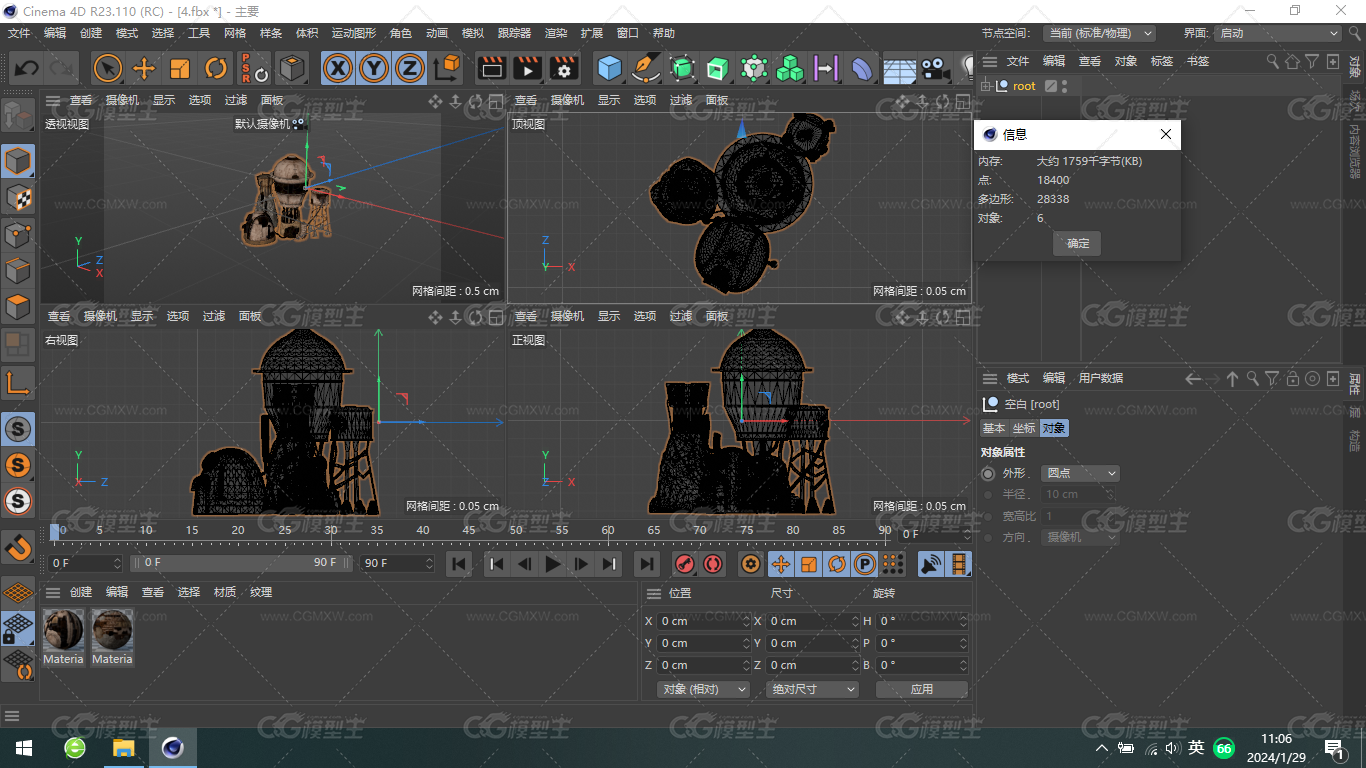The height and width of the screenshot is (768, 1366).
Task: Open the 绝对尺寸 size dropdown
Action: click(813, 689)
